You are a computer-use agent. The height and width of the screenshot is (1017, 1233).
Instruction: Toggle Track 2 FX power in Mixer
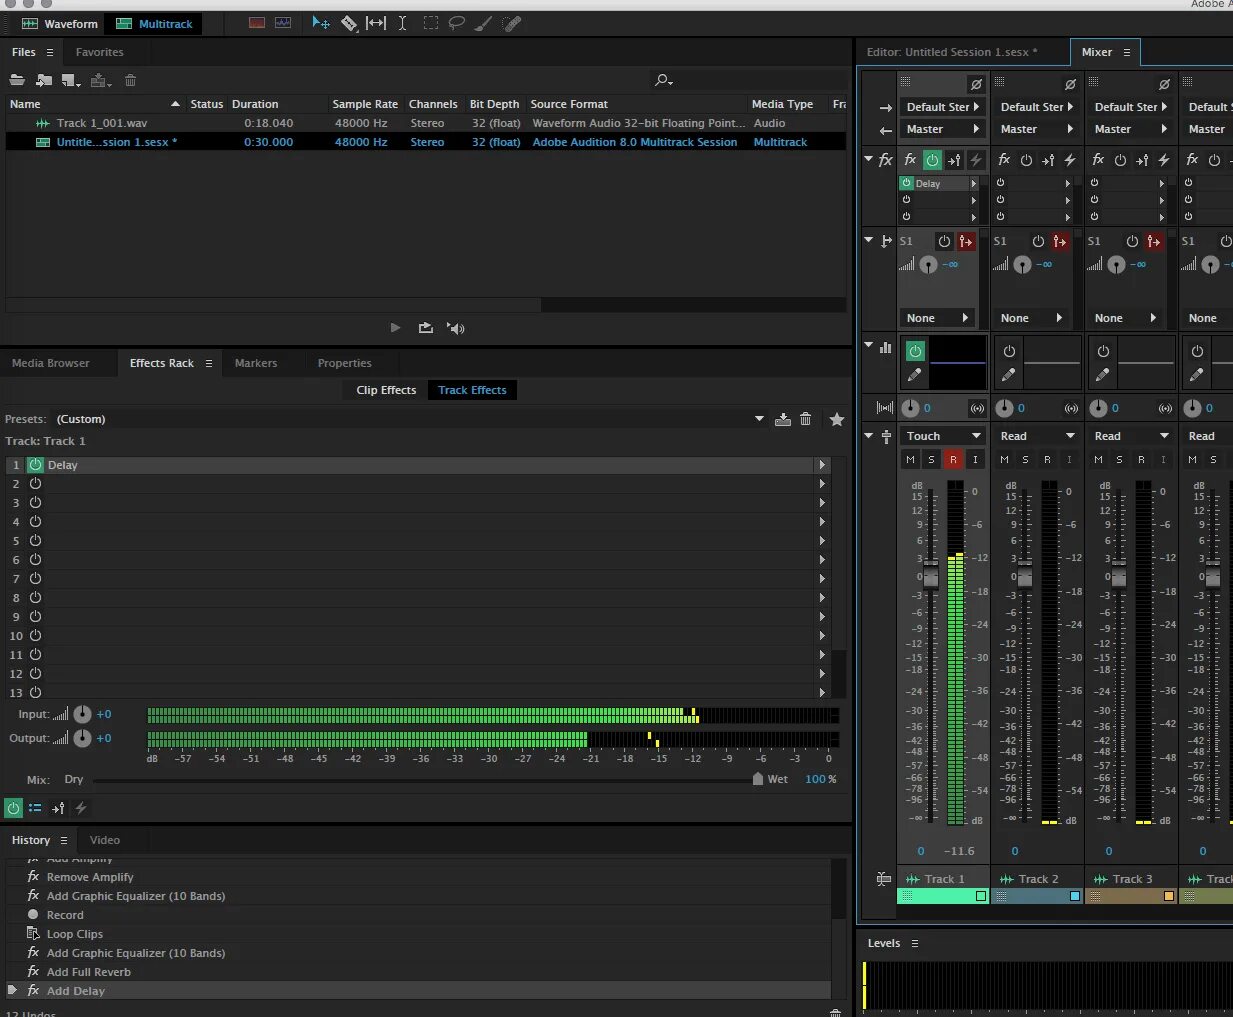(1026, 160)
